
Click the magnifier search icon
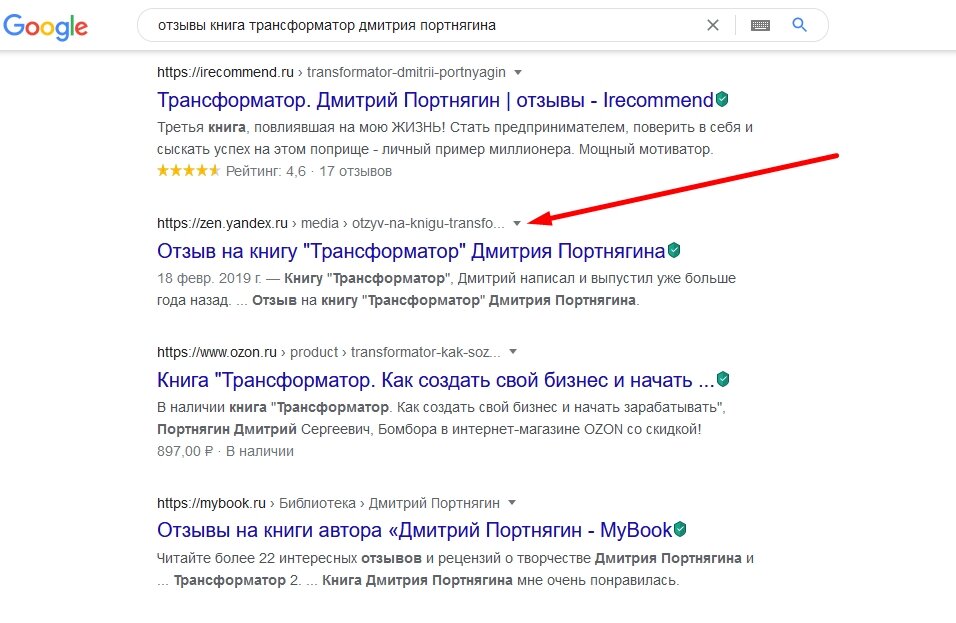[799, 25]
